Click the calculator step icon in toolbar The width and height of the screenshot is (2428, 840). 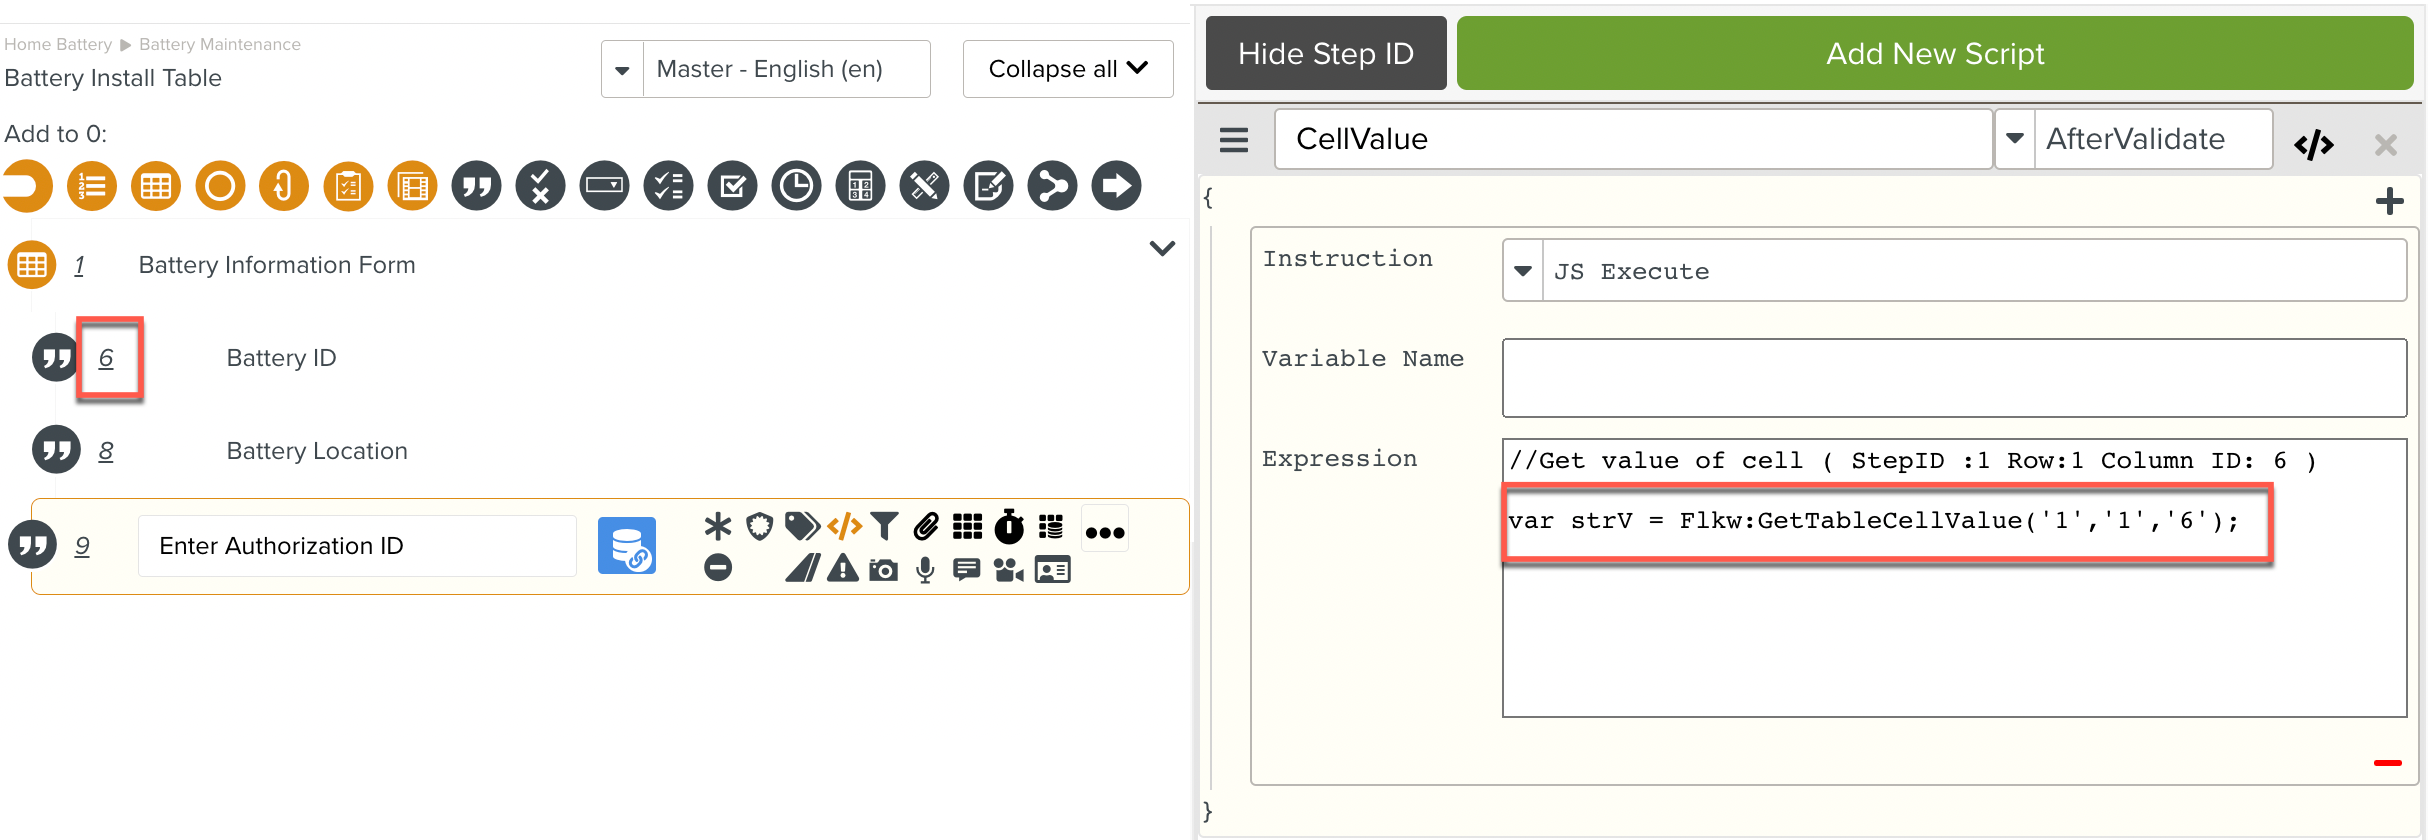pyautogui.click(x=860, y=186)
